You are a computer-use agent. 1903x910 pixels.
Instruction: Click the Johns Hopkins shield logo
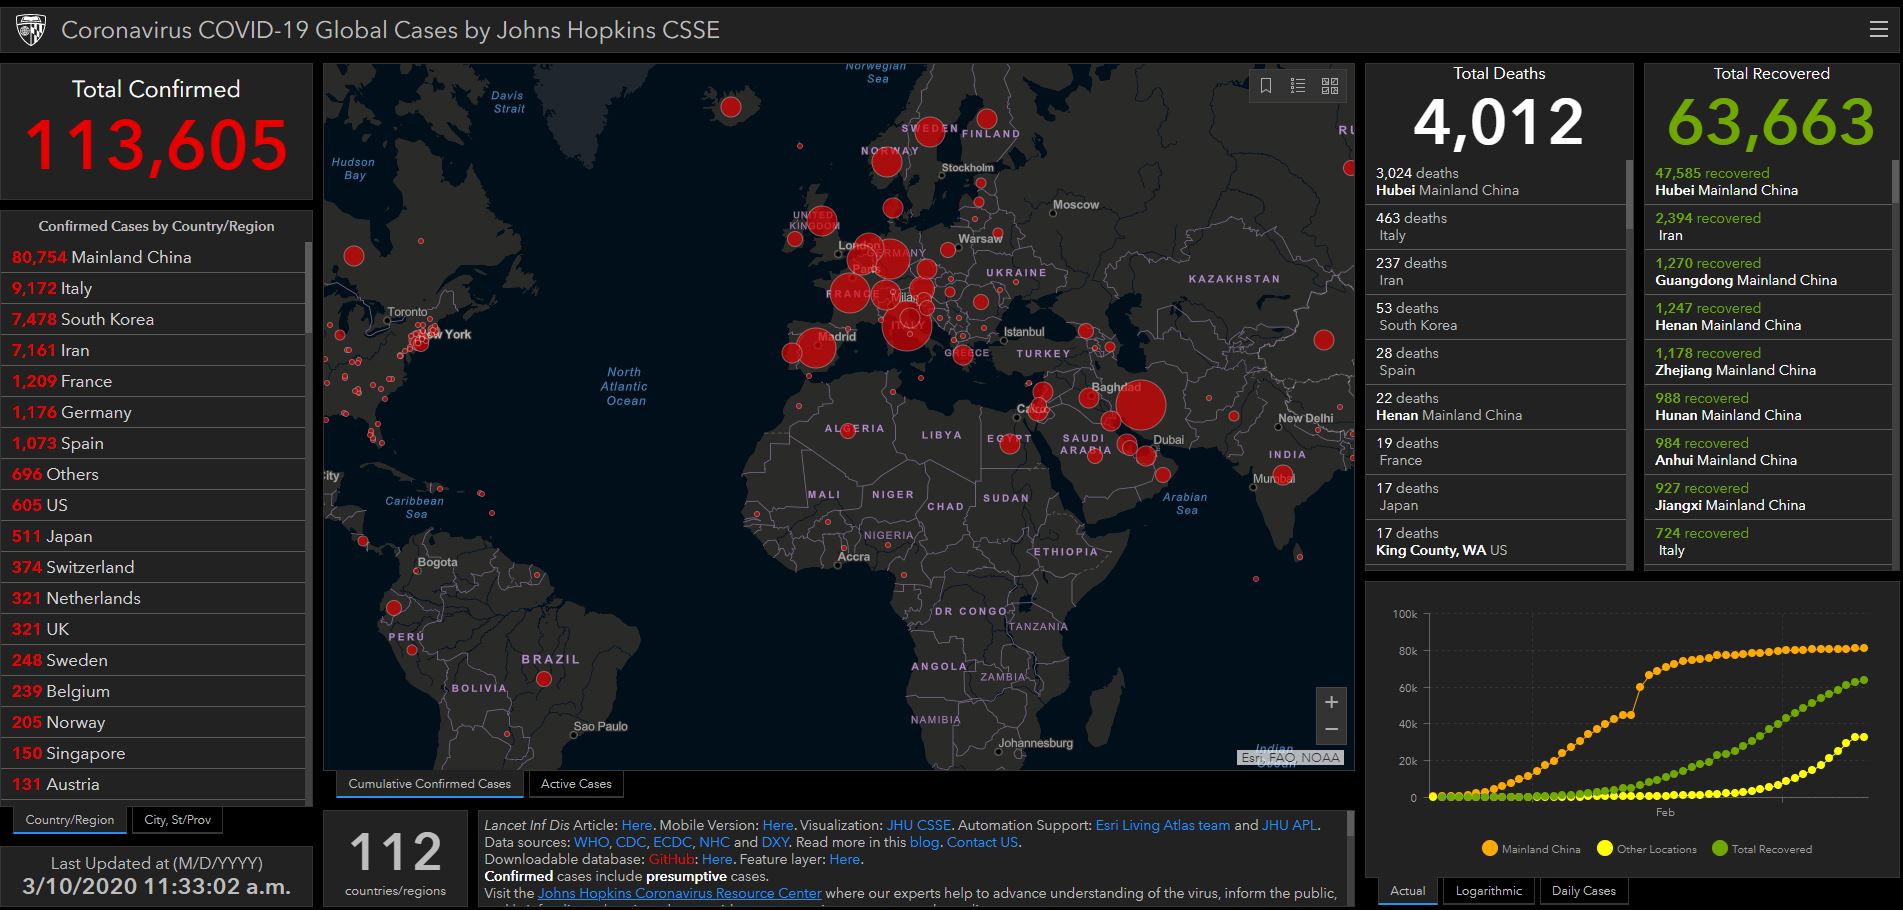31,30
